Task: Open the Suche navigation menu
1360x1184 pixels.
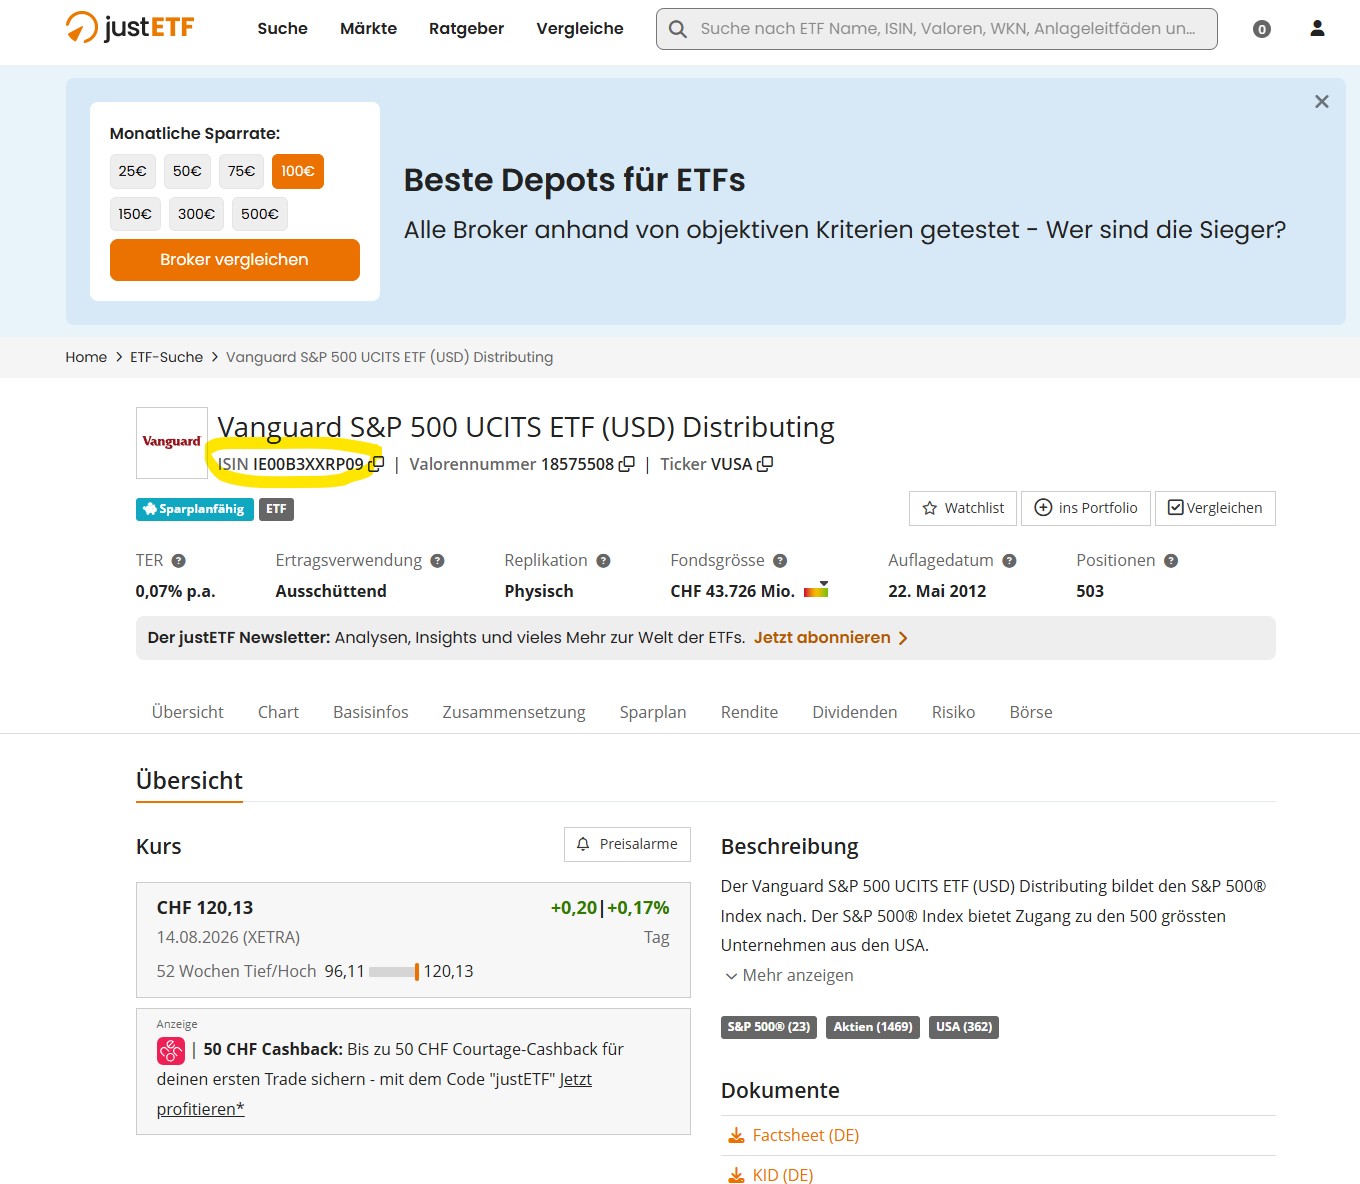Action: pos(282,28)
